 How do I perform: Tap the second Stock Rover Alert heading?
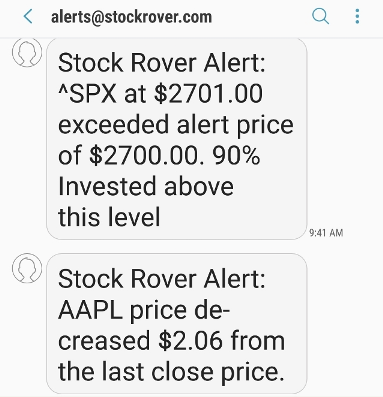162,279
